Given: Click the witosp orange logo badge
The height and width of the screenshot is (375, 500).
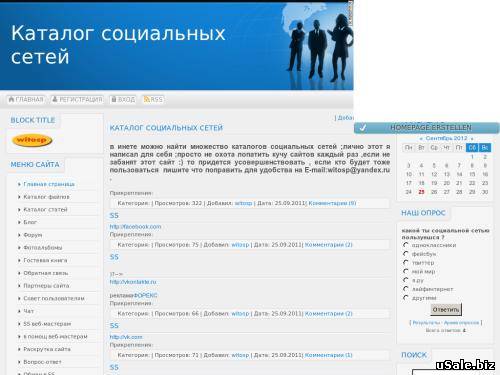Looking at the screenshot, I should click(32, 140).
